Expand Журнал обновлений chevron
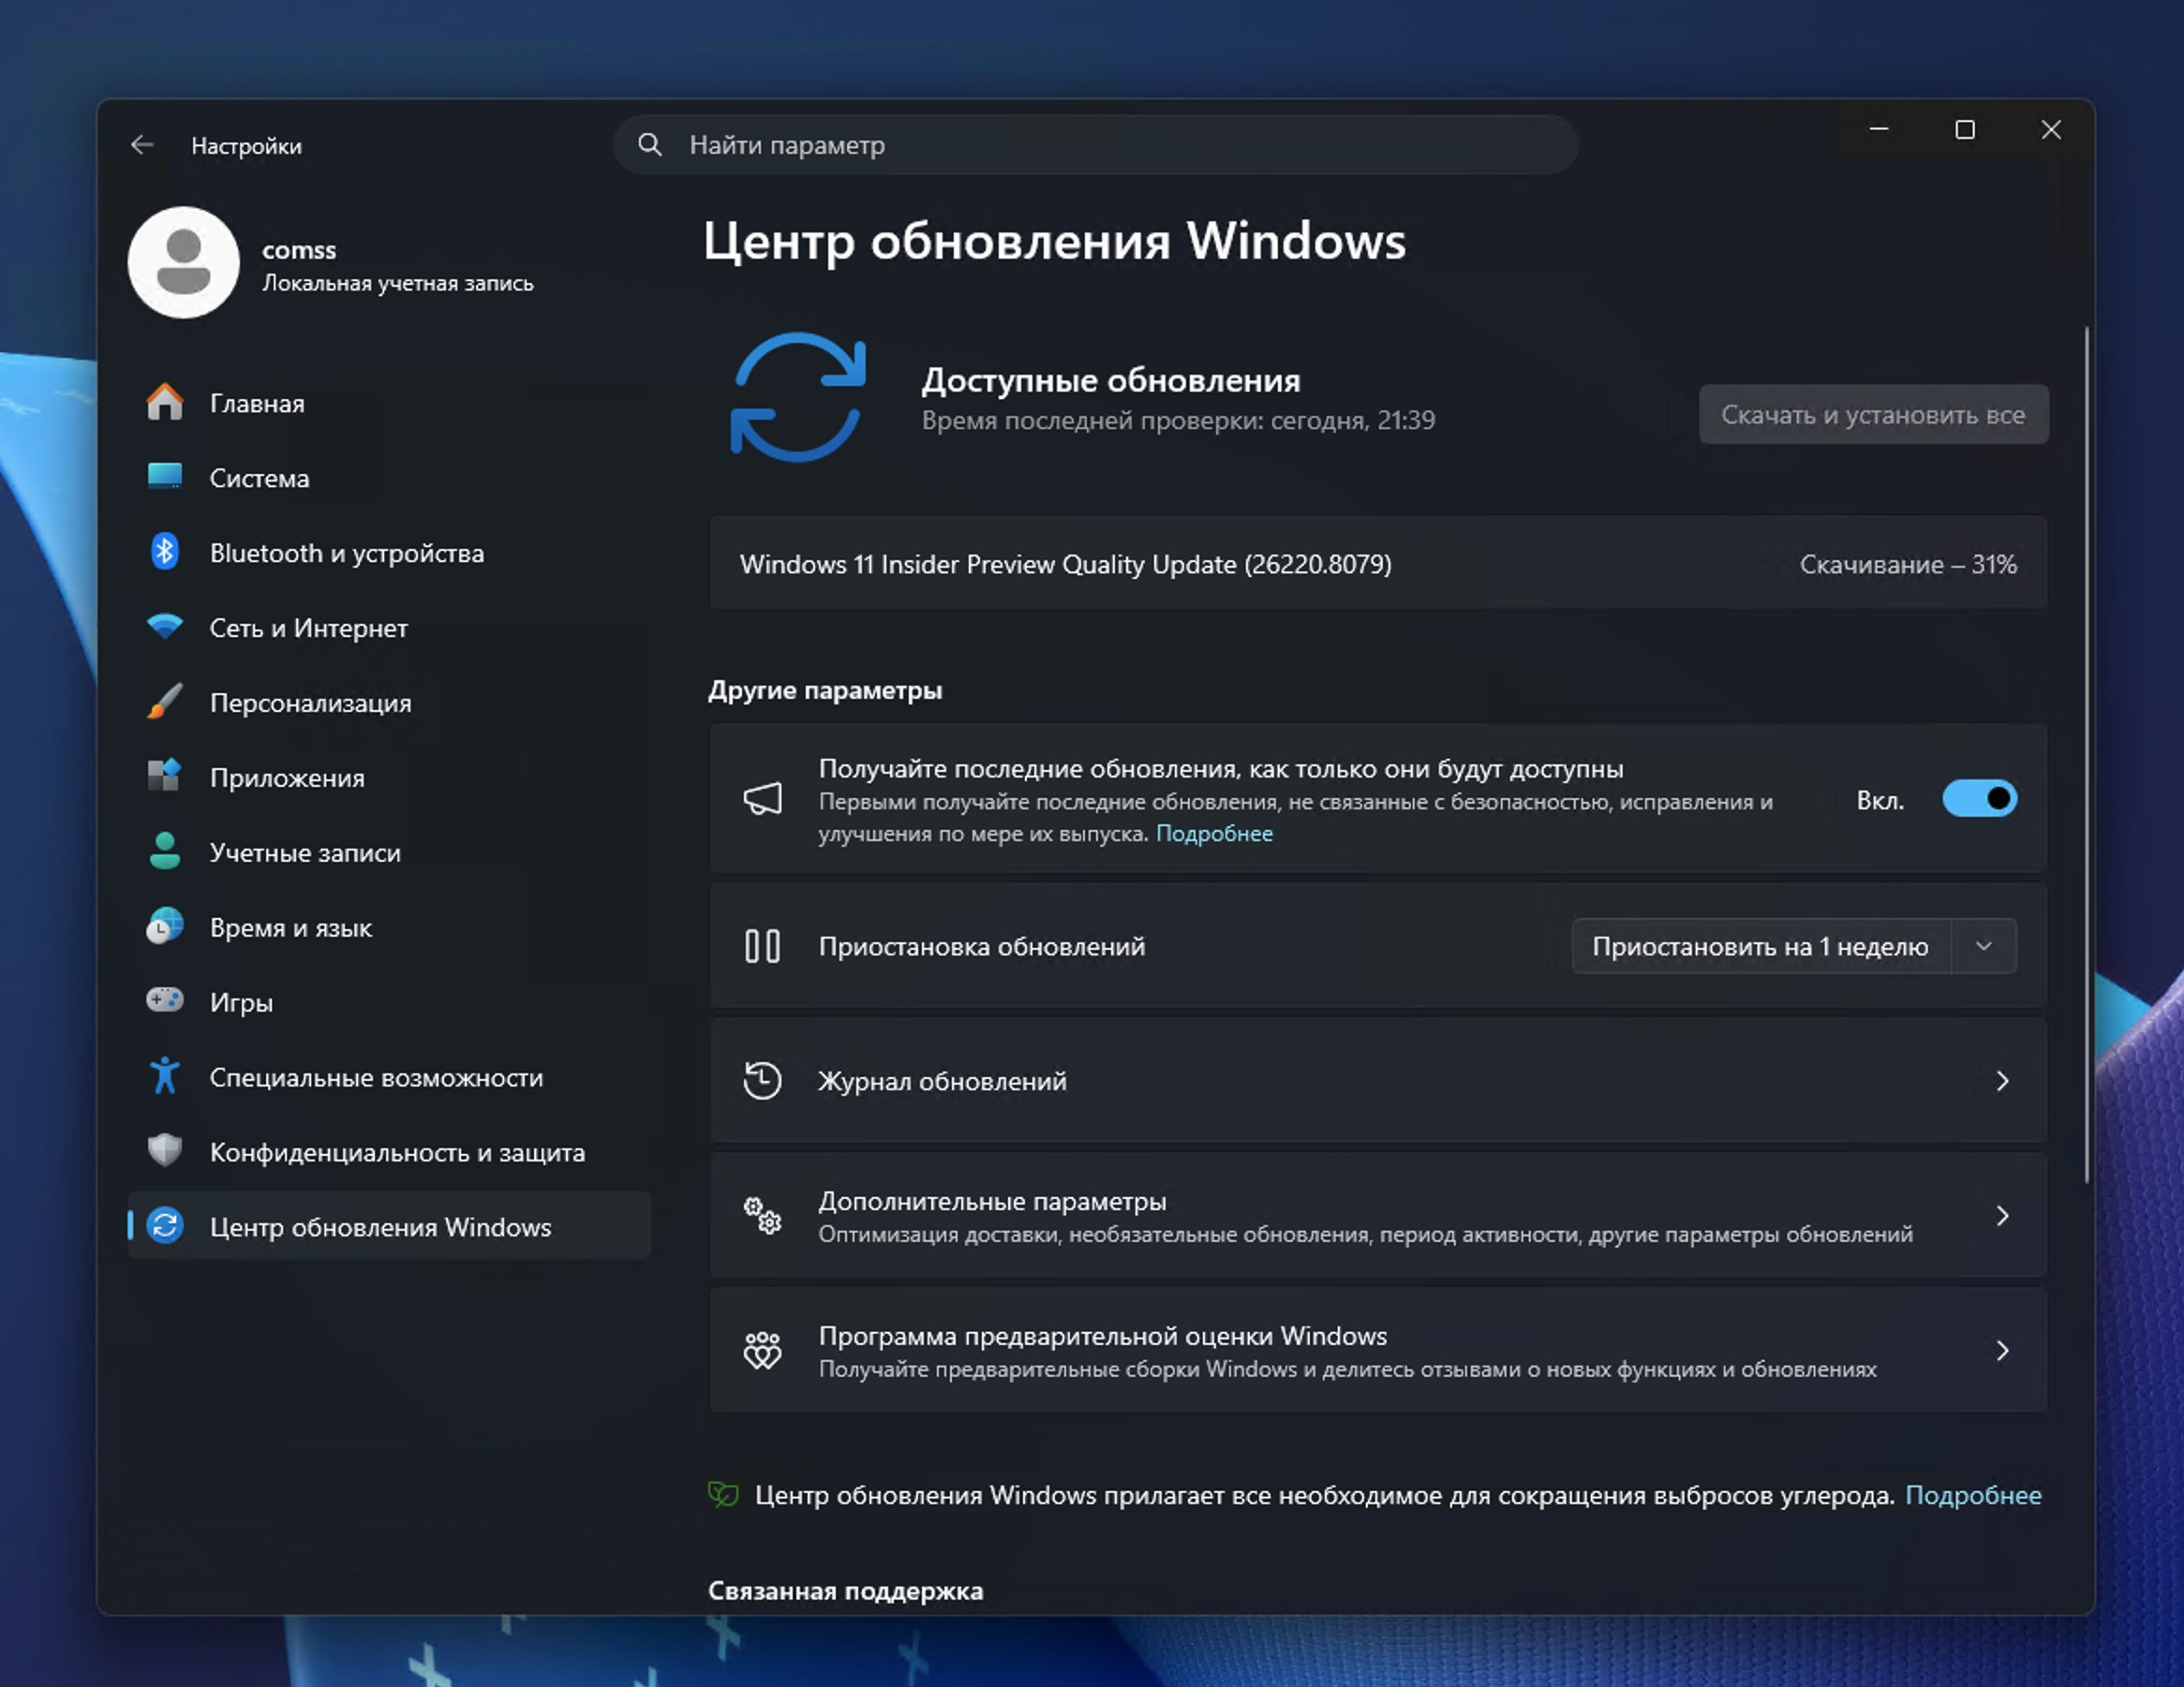This screenshot has height=1687, width=2184. pyautogui.click(x=2002, y=1081)
